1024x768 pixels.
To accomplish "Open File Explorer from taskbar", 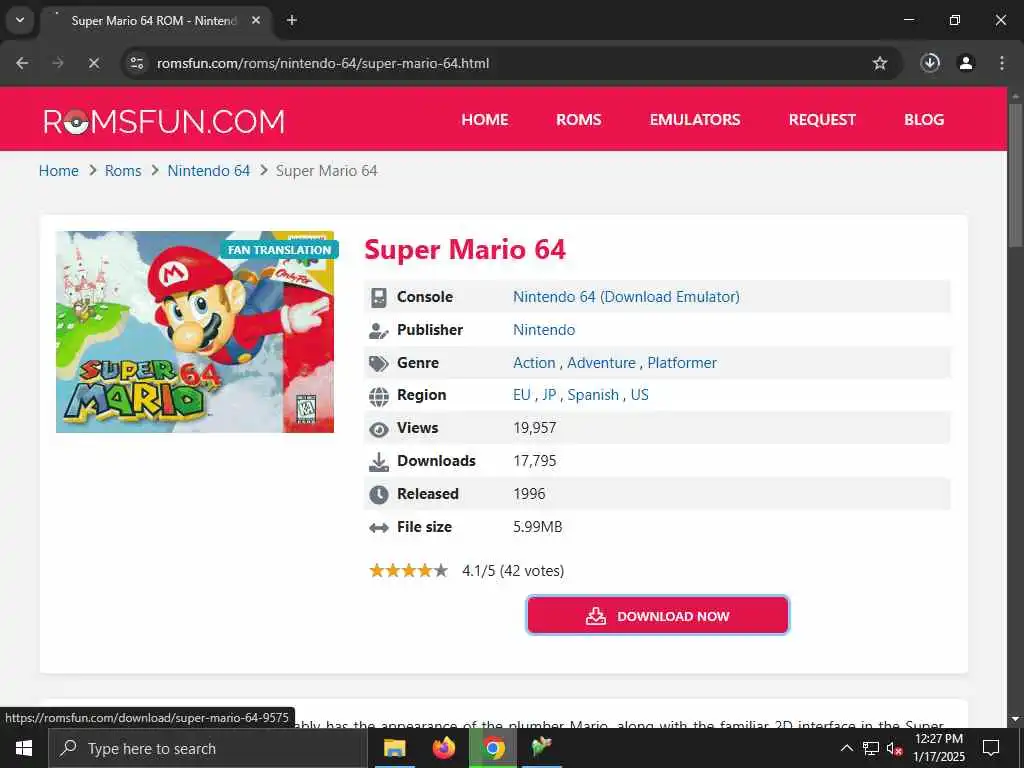I will coord(394,748).
